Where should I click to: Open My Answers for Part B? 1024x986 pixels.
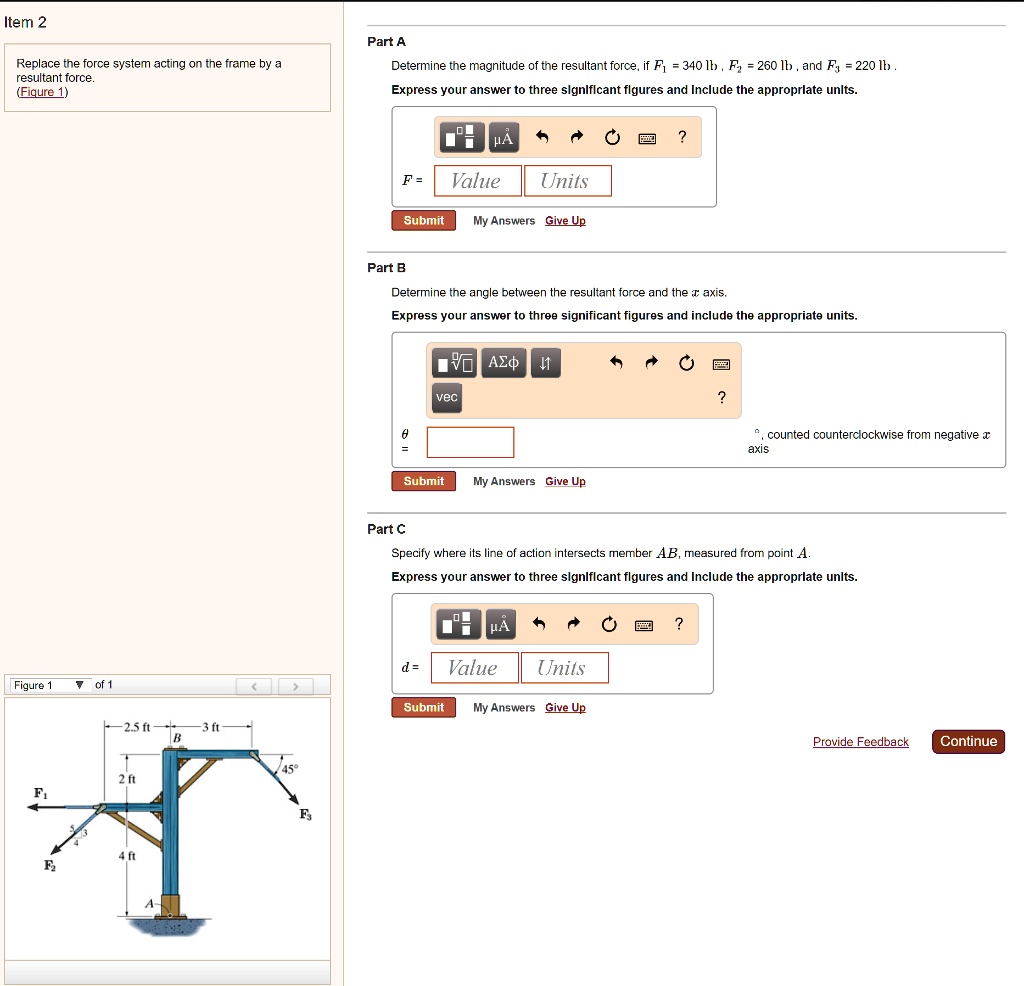[504, 481]
